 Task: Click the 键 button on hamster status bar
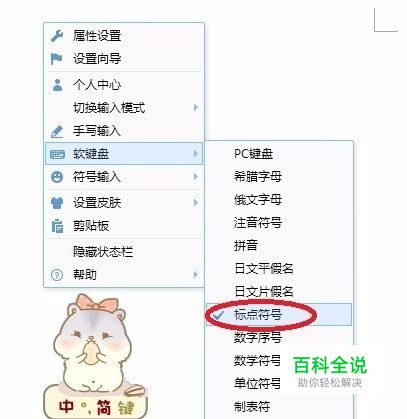coord(126,408)
